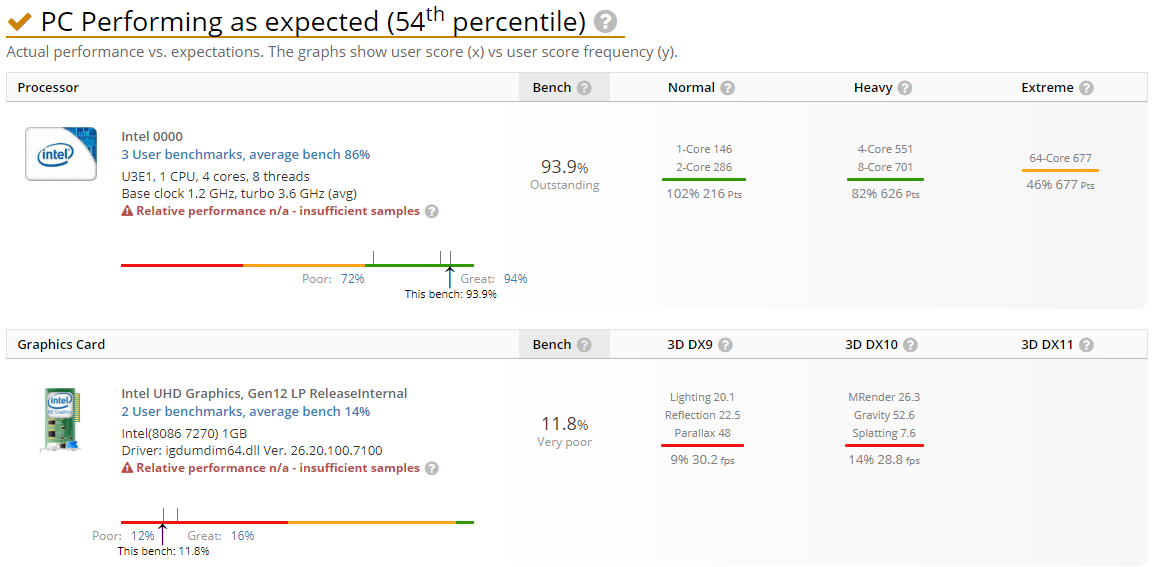The width and height of the screenshot is (1163, 567).
Task: Click help icon after processor insufficient samples warning
Action: pos(432,211)
